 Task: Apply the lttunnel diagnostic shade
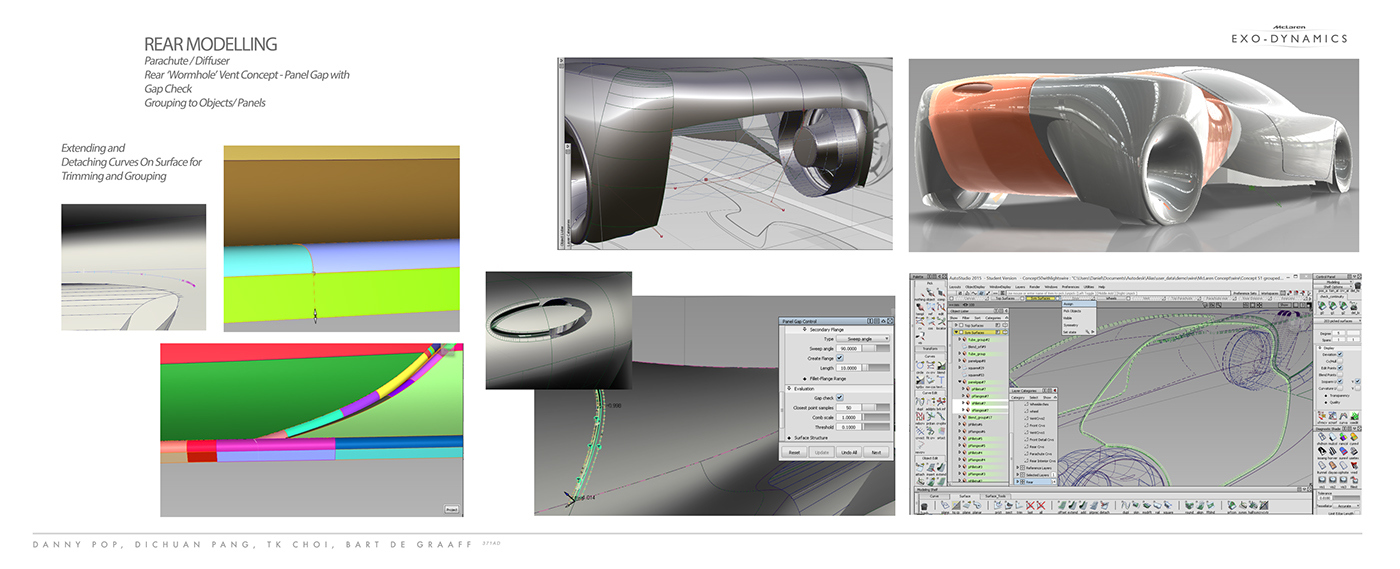click(1322, 466)
